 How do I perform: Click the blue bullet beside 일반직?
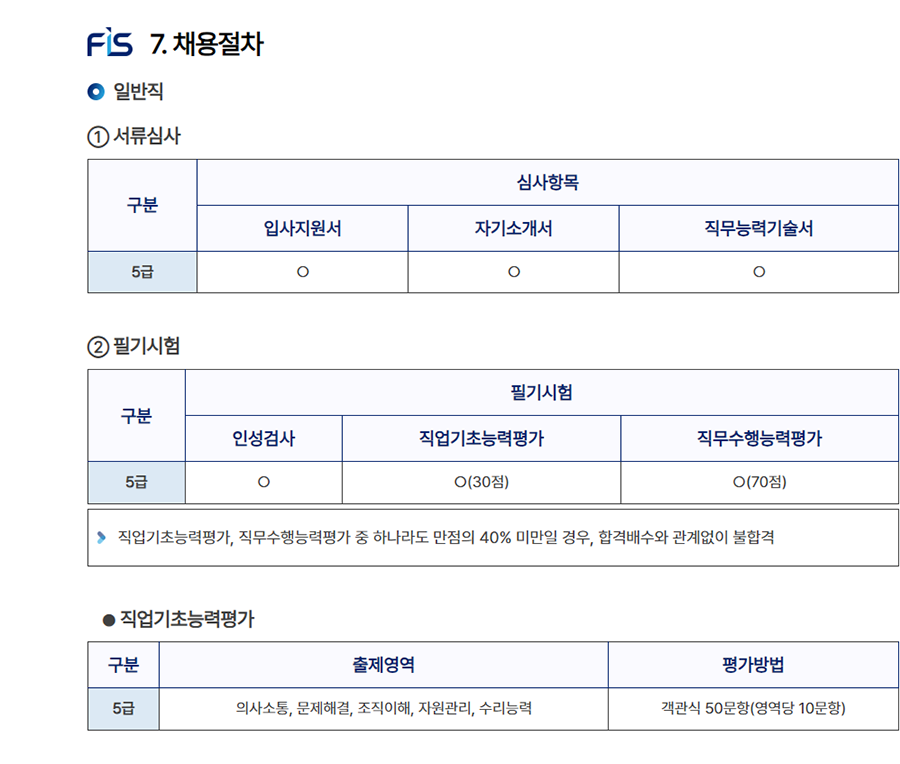(x=96, y=92)
